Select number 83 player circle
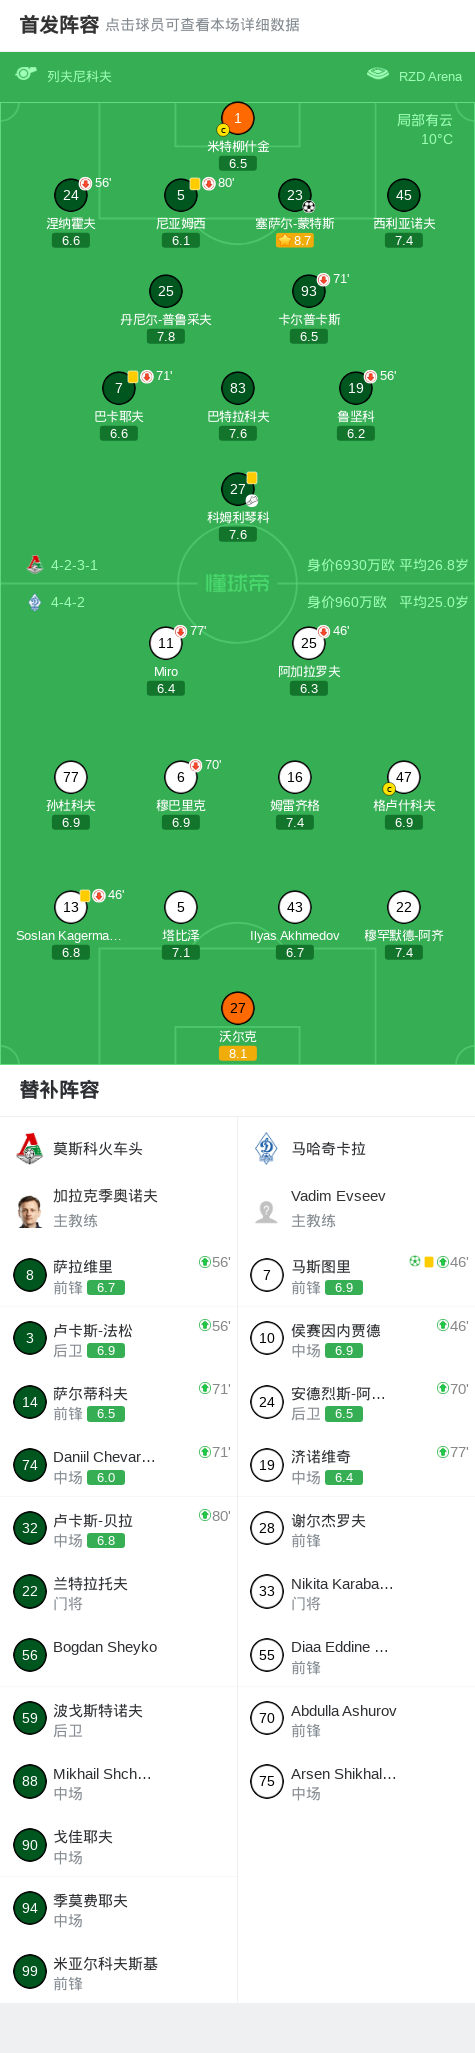Screen dimensions: 475x2053 pyautogui.click(x=237, y=388)
